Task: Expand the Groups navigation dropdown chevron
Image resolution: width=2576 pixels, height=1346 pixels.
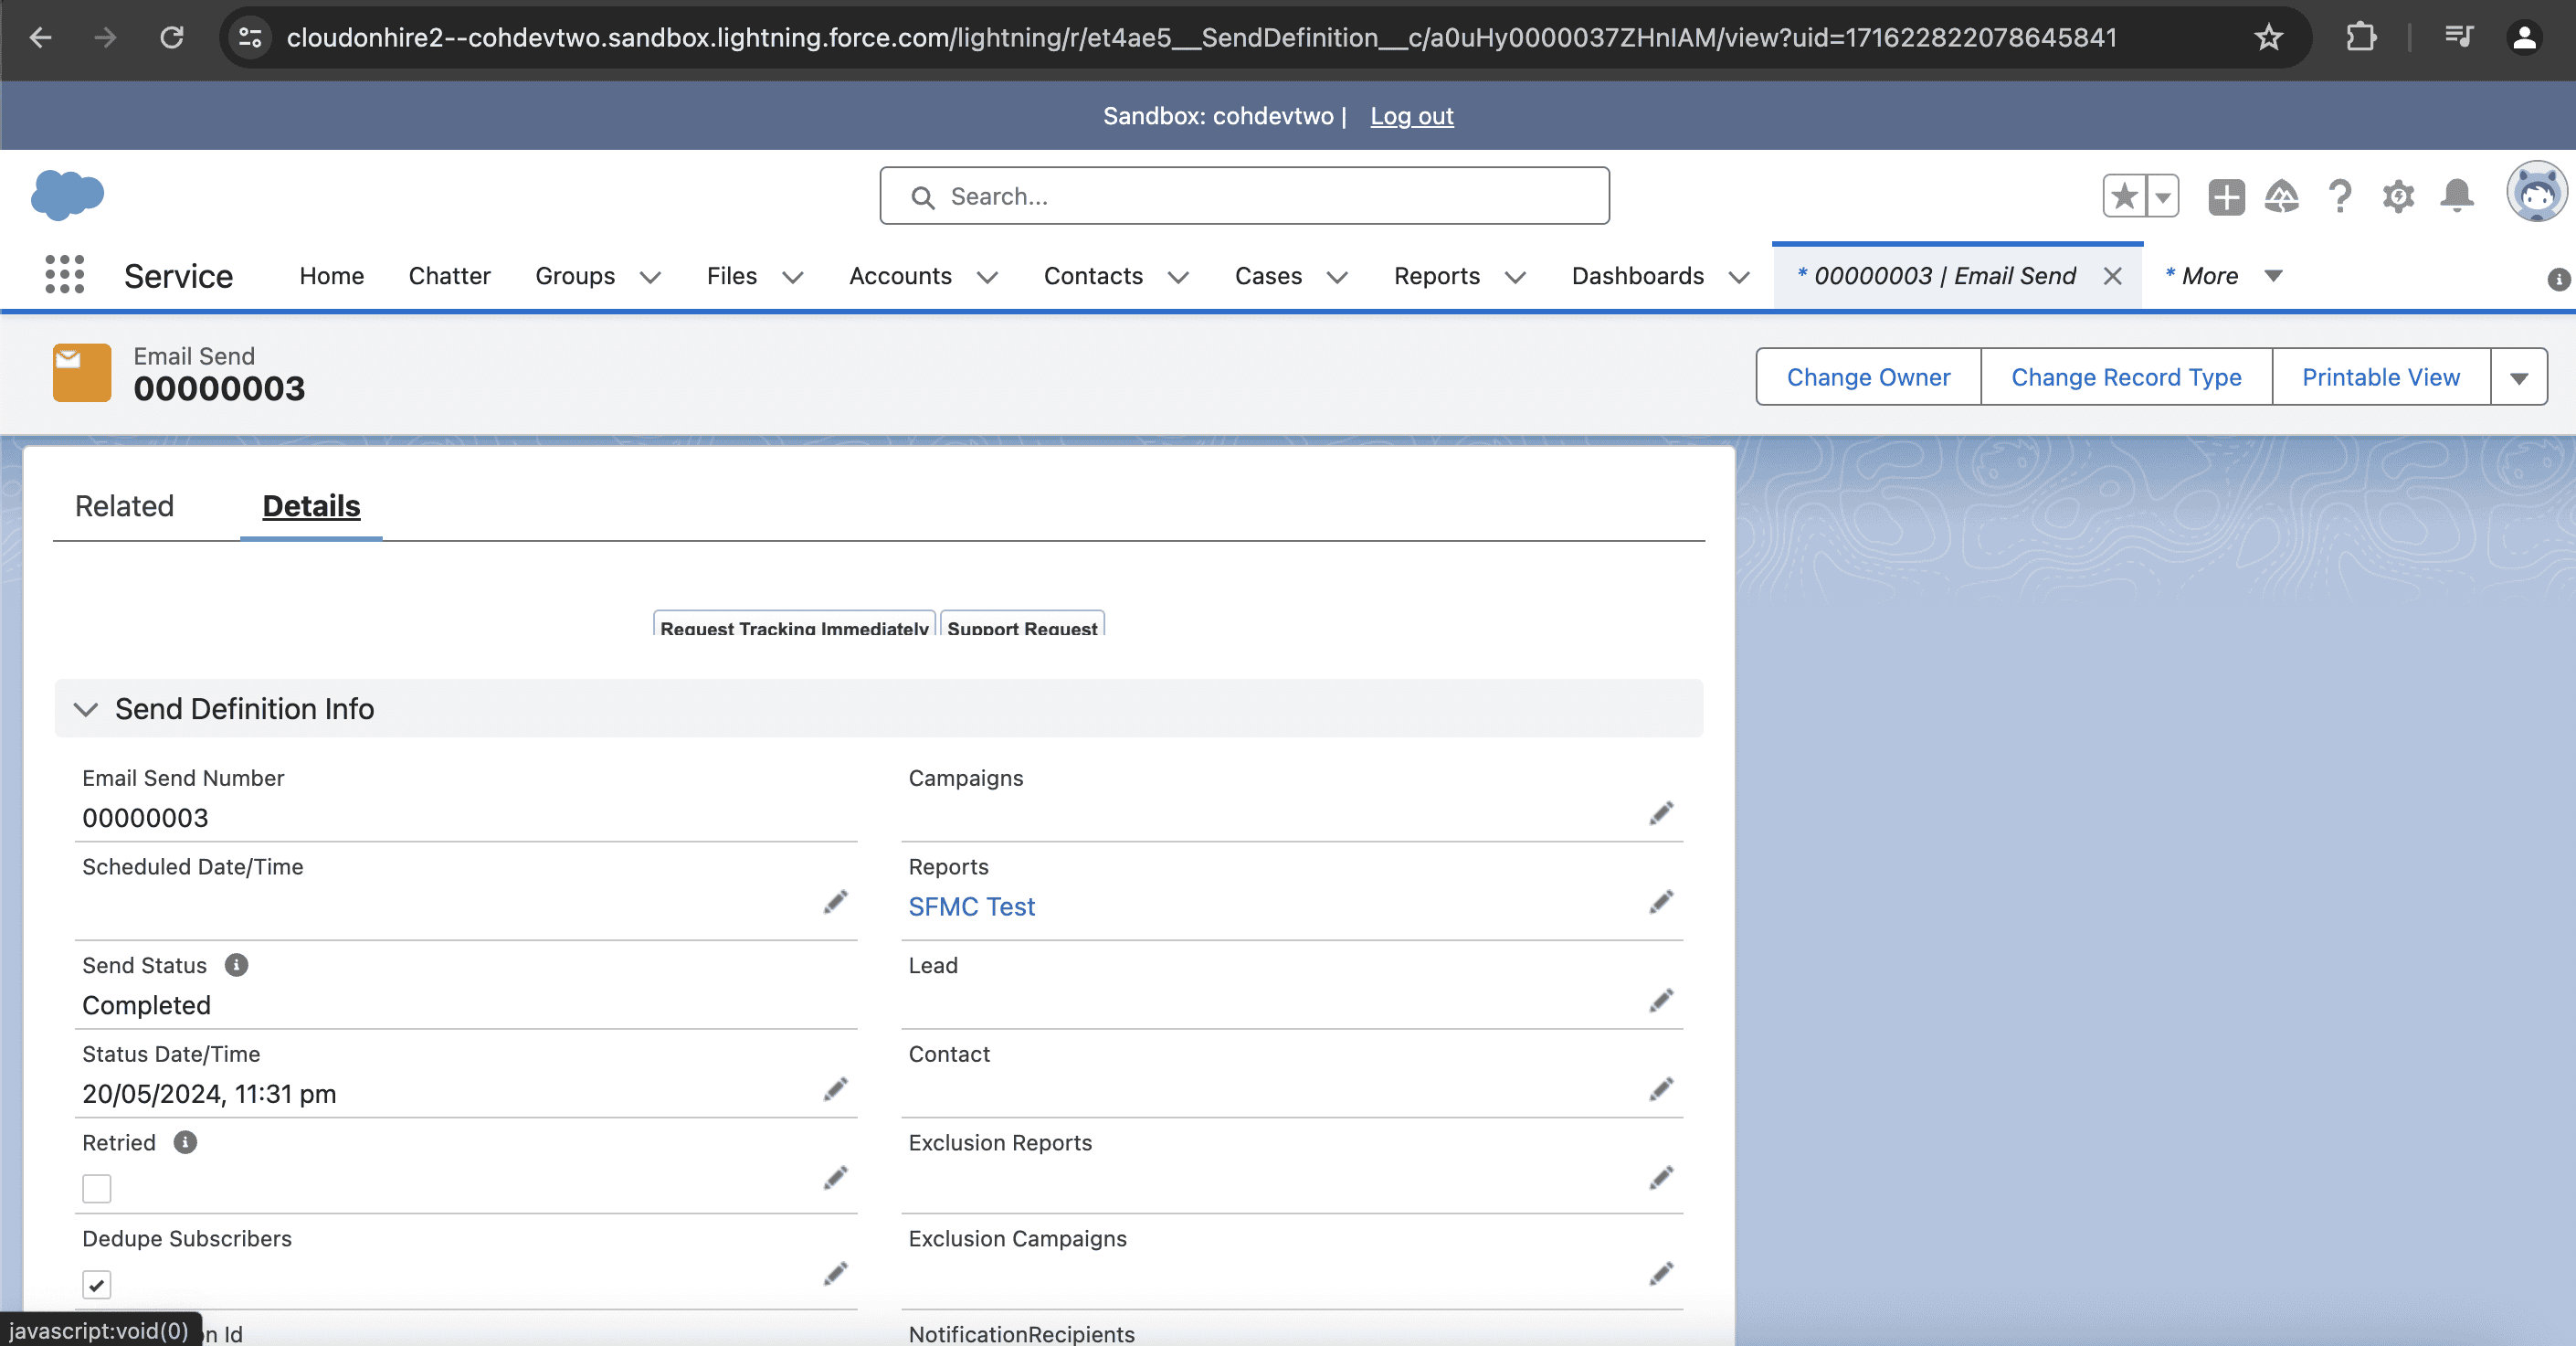Action: tap(650, 277)
